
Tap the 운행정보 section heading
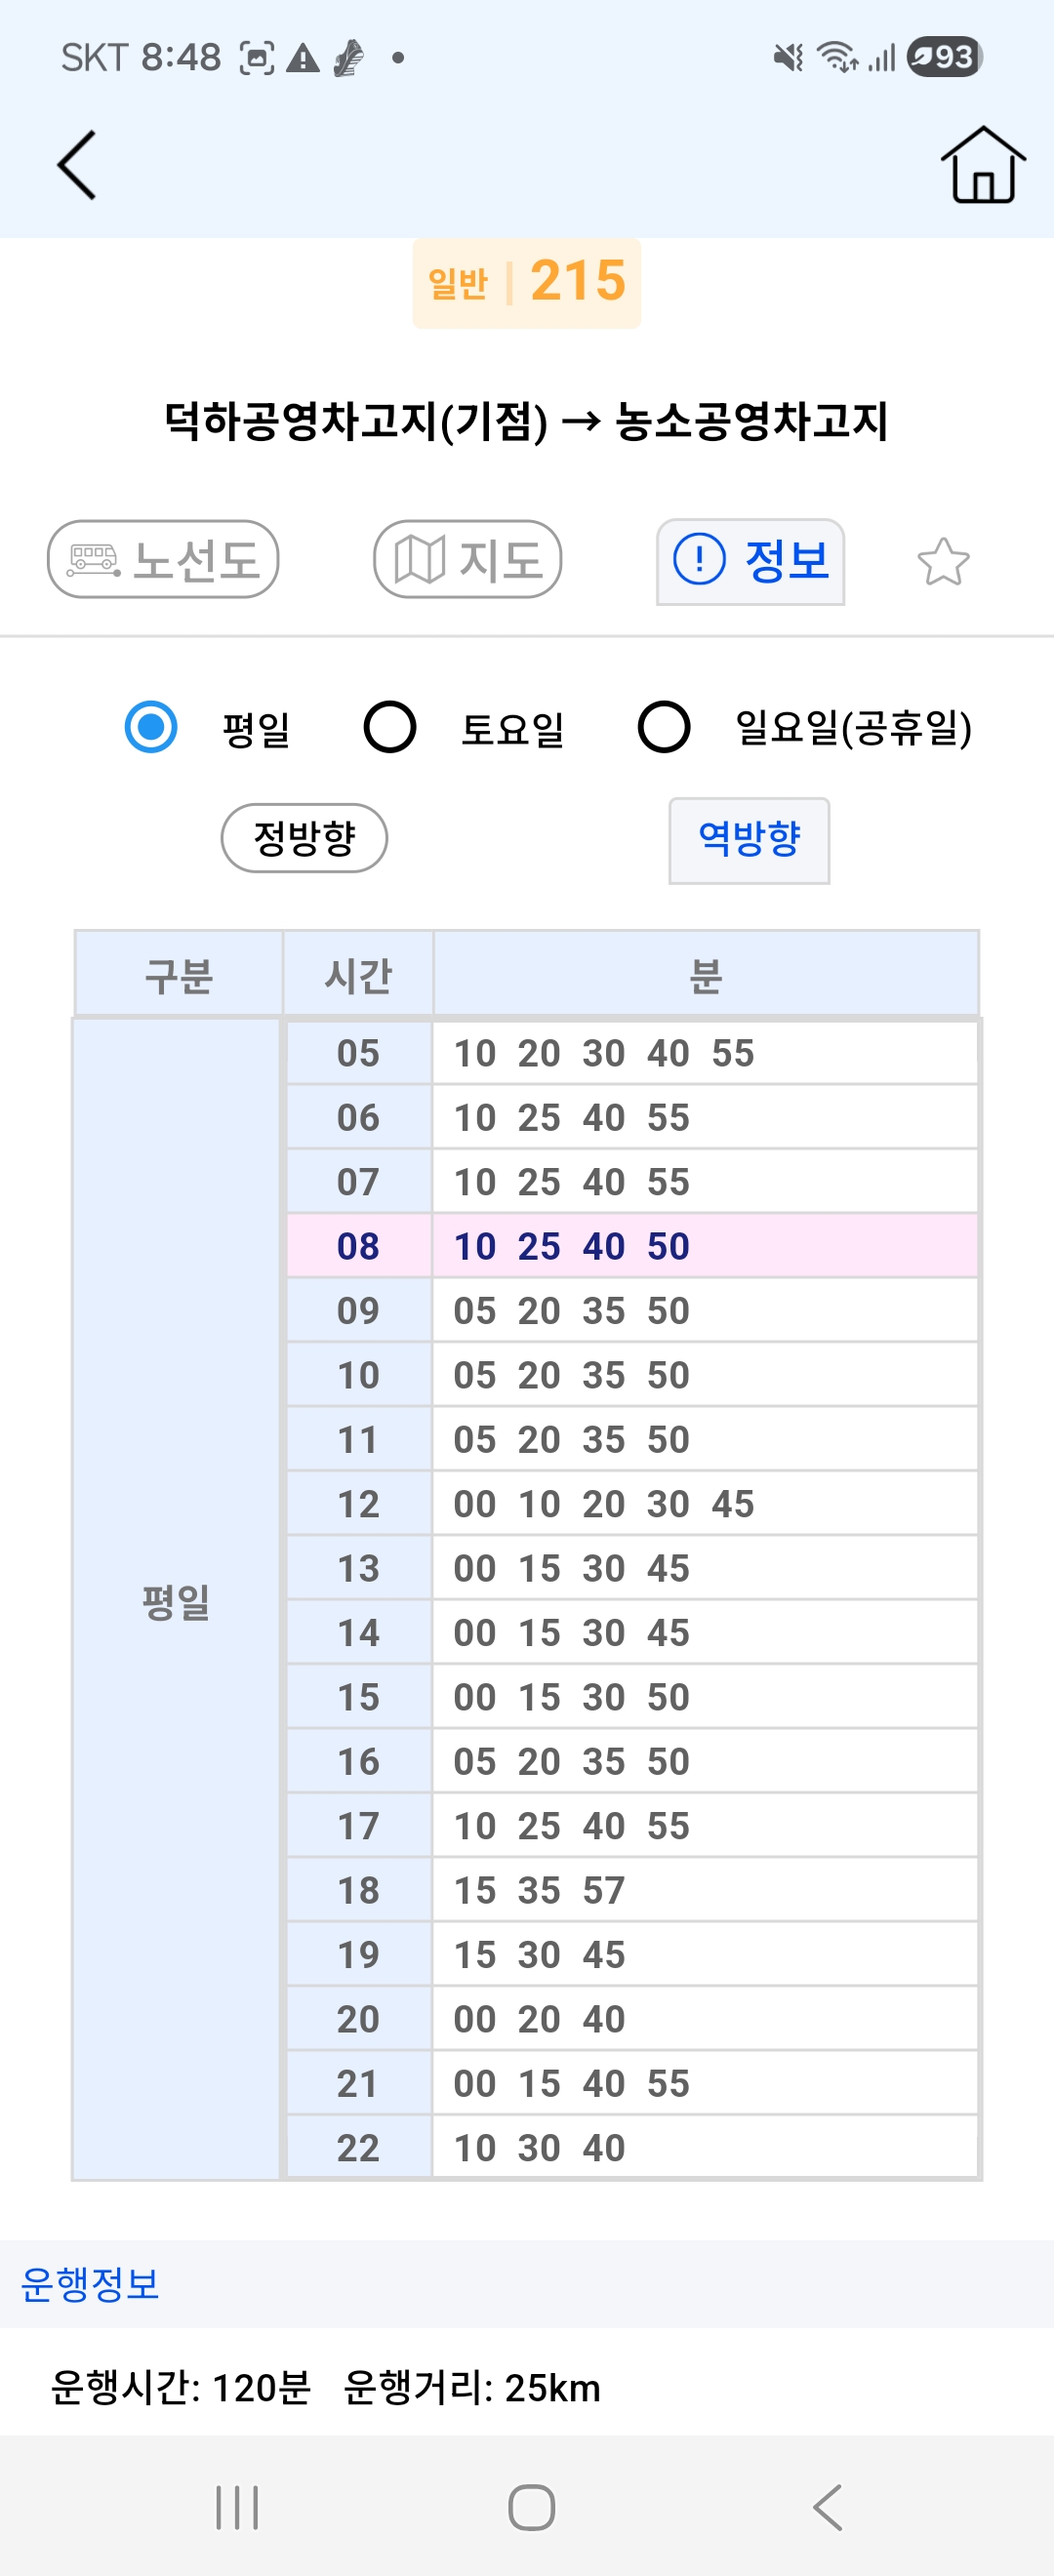click(x=90, y=2284)
